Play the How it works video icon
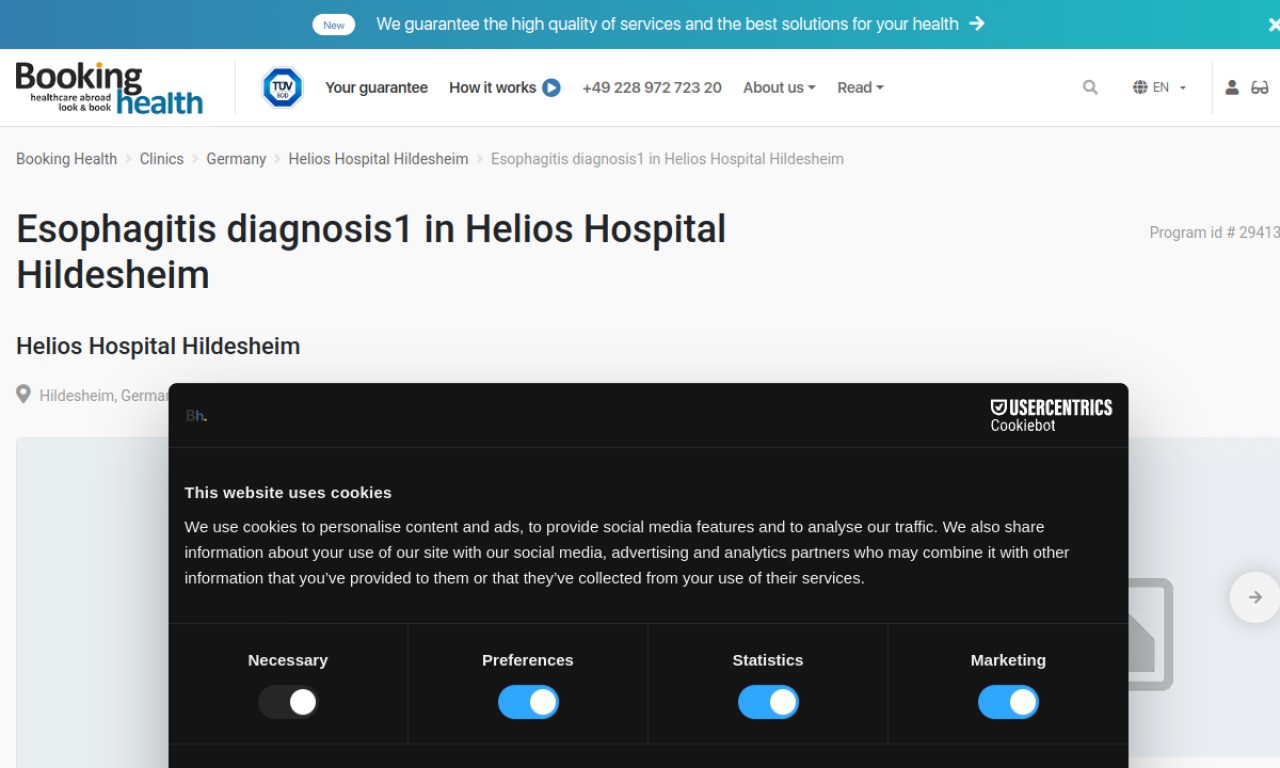Screen dimensions: 1280x768 [x=551, y=88]
